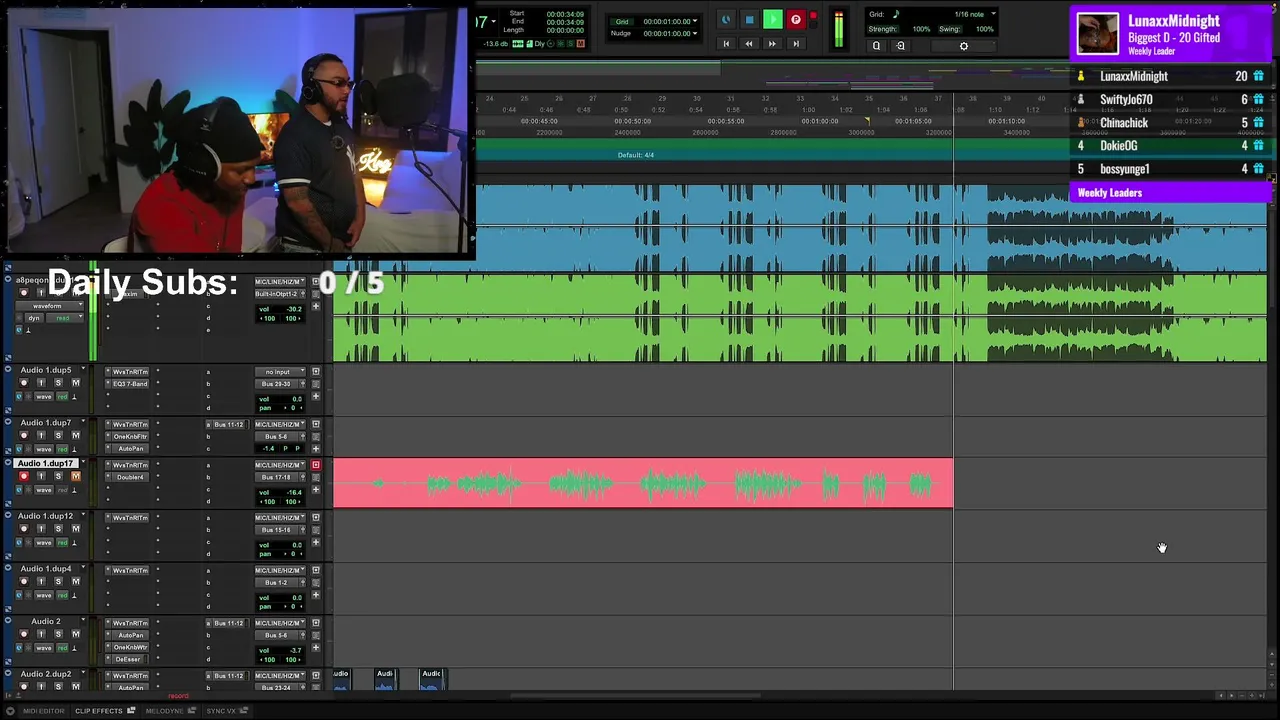Open the read automation dropdown on top track
The width and height of the screenshot is (1280, 720).
point(67,318)
